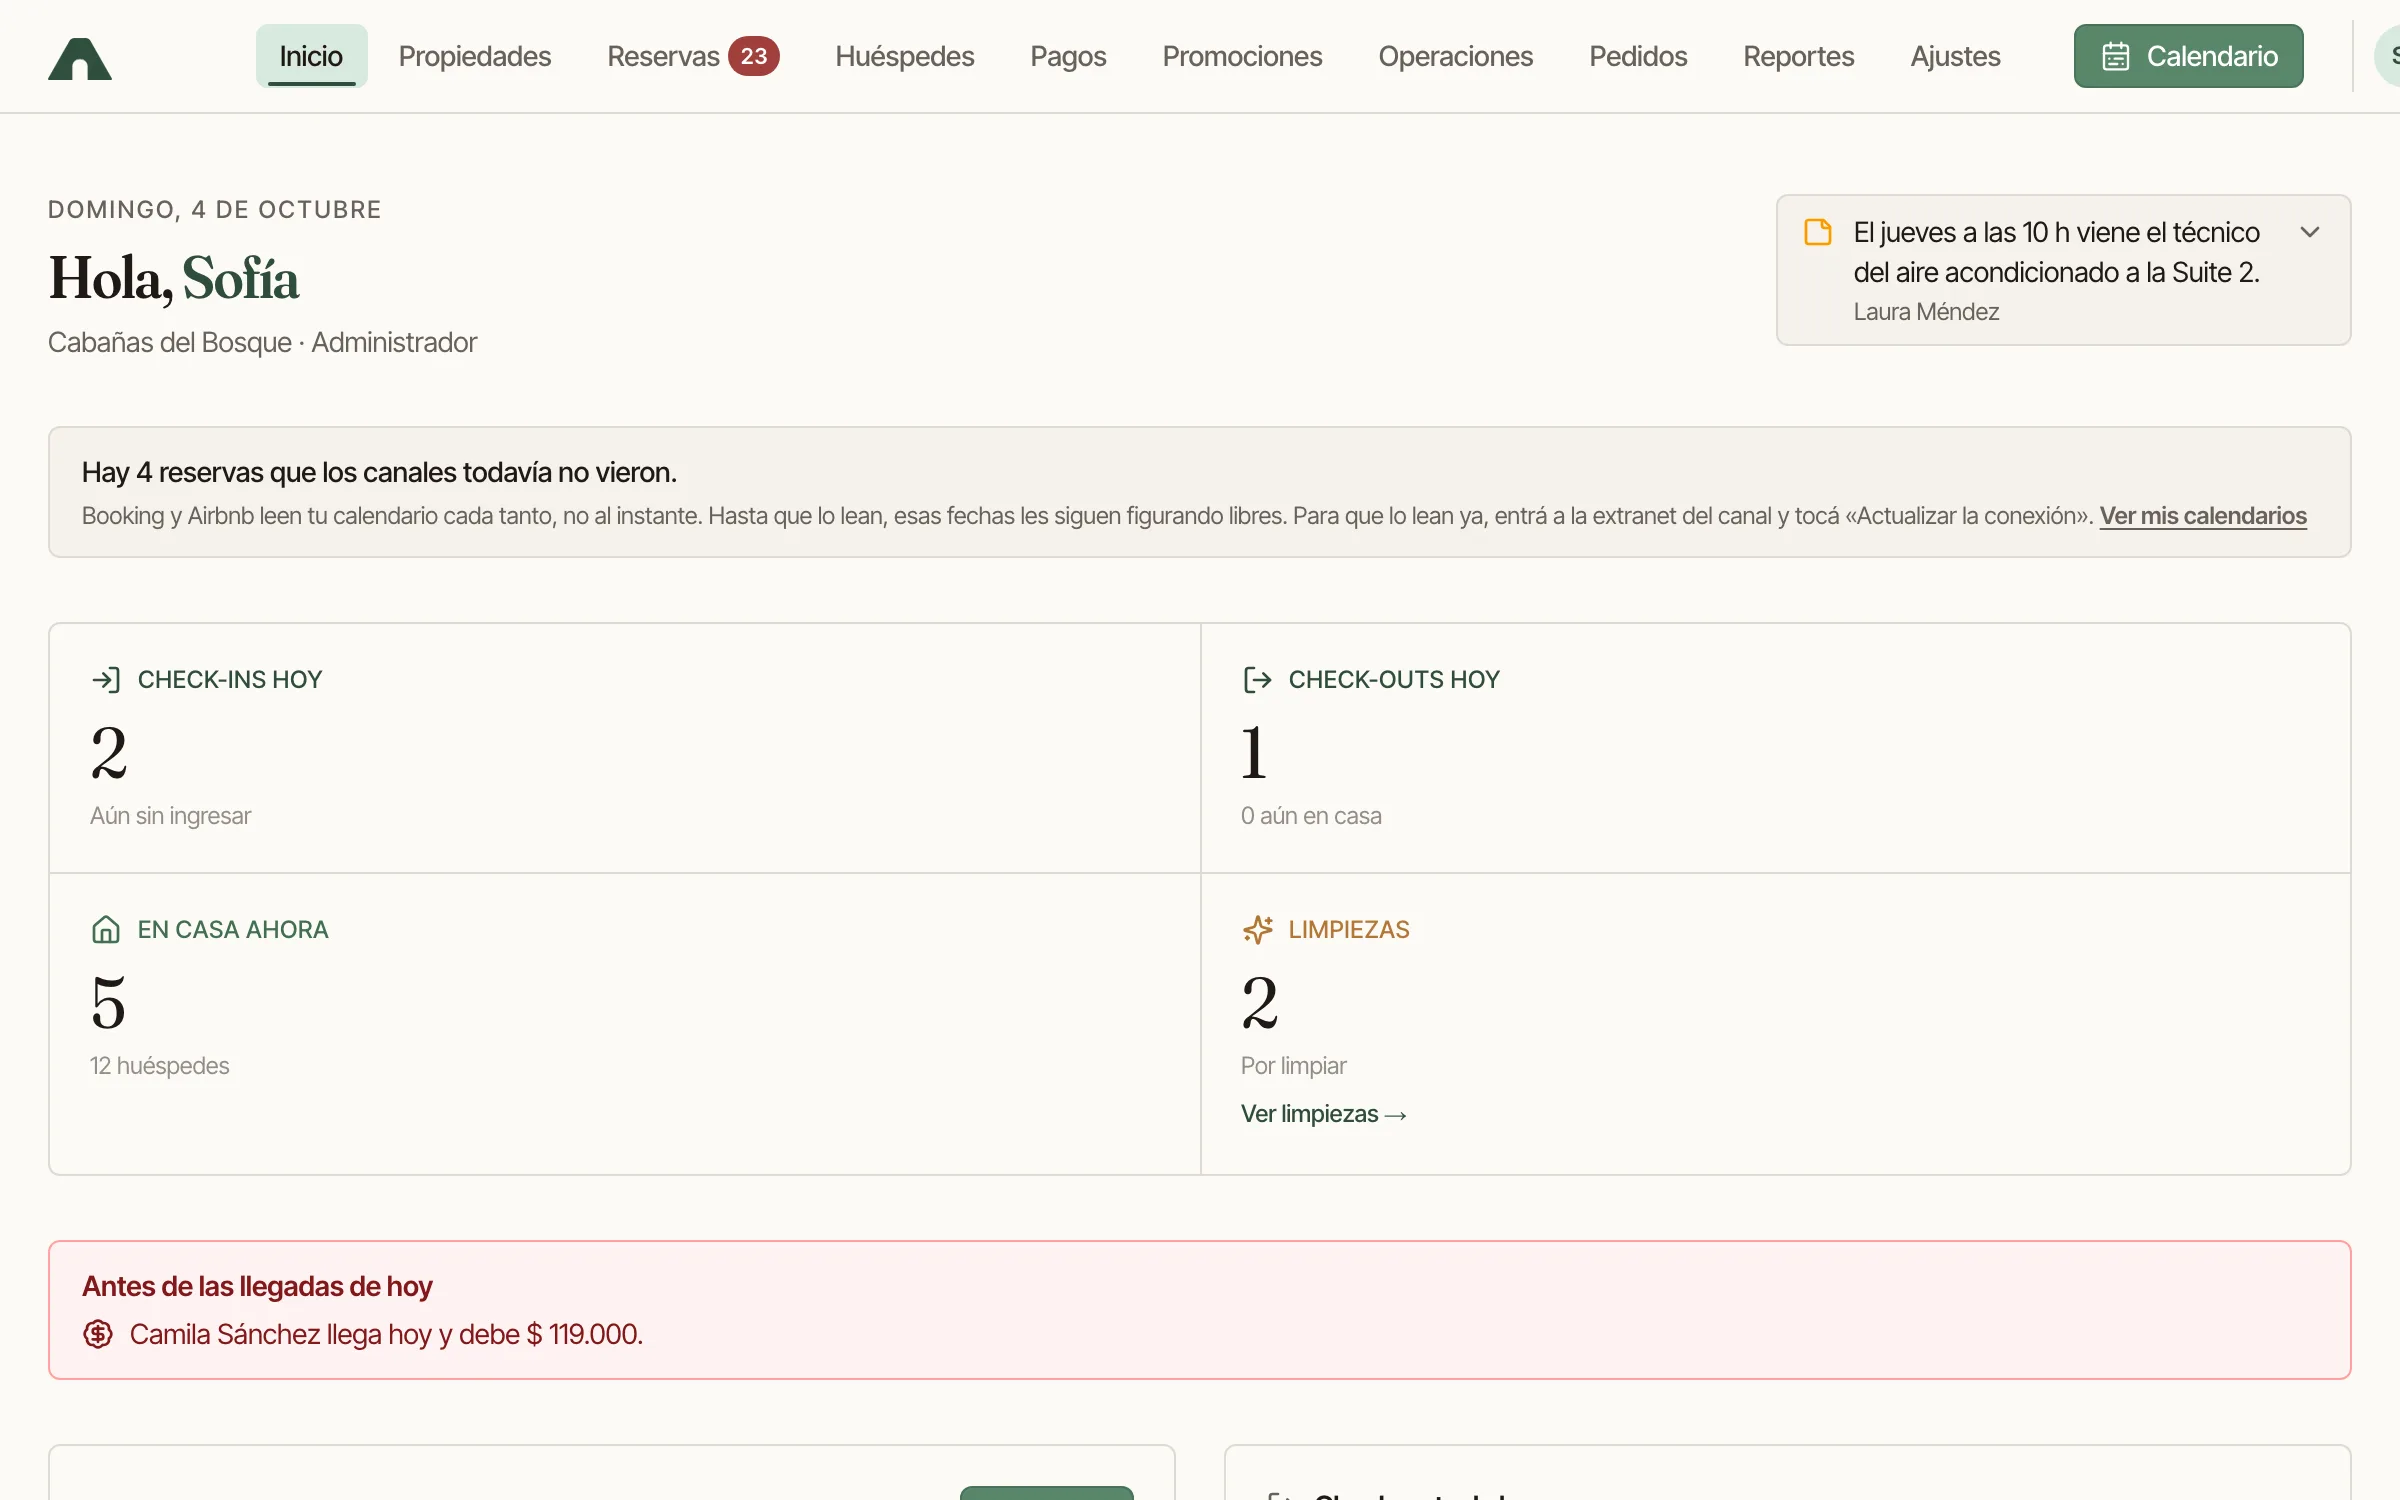2400x1500 pixels.
Task: Open the Operaciones tab
Action: (1455, 56)
